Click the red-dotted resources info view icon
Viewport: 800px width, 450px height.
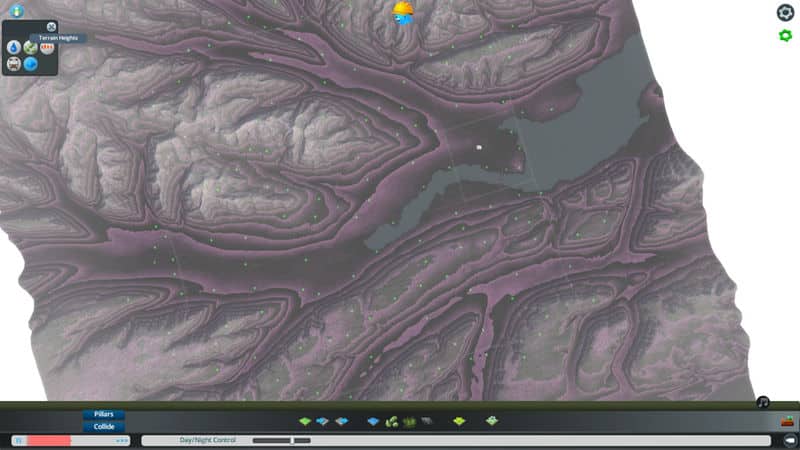[46, 47]
